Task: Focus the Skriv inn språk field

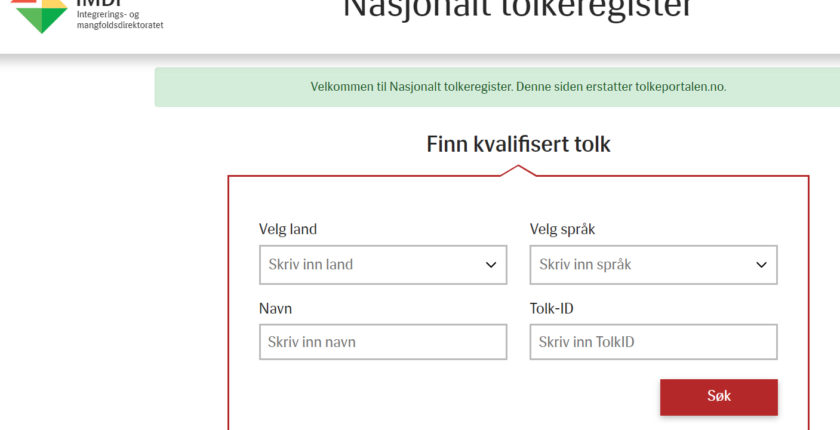Action: (x=654, y=265)
